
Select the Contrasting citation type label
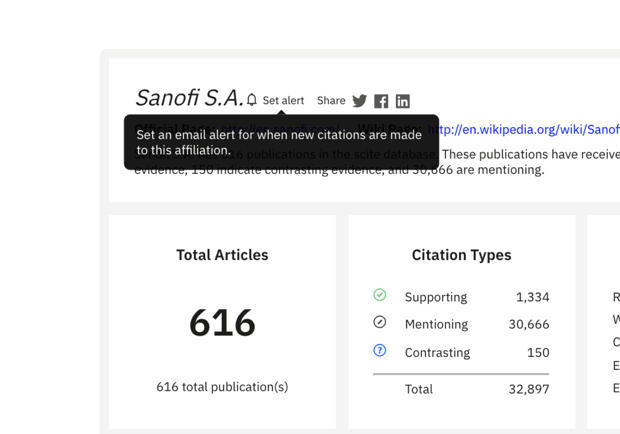click(437, 352)
